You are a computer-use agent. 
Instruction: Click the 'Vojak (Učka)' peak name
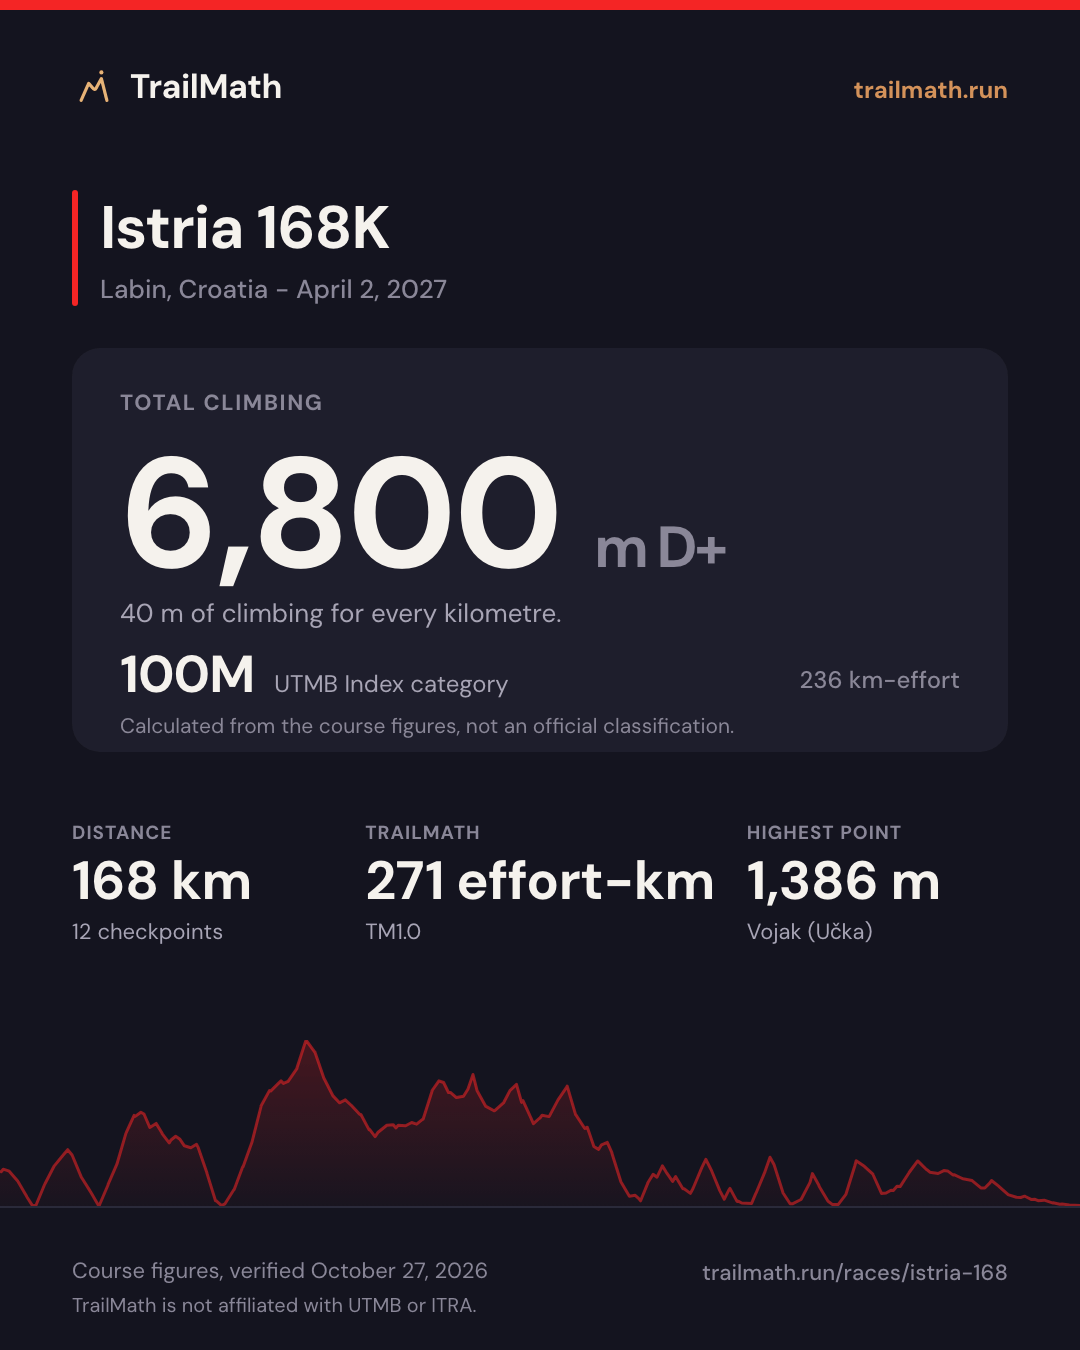pos(810,931)
